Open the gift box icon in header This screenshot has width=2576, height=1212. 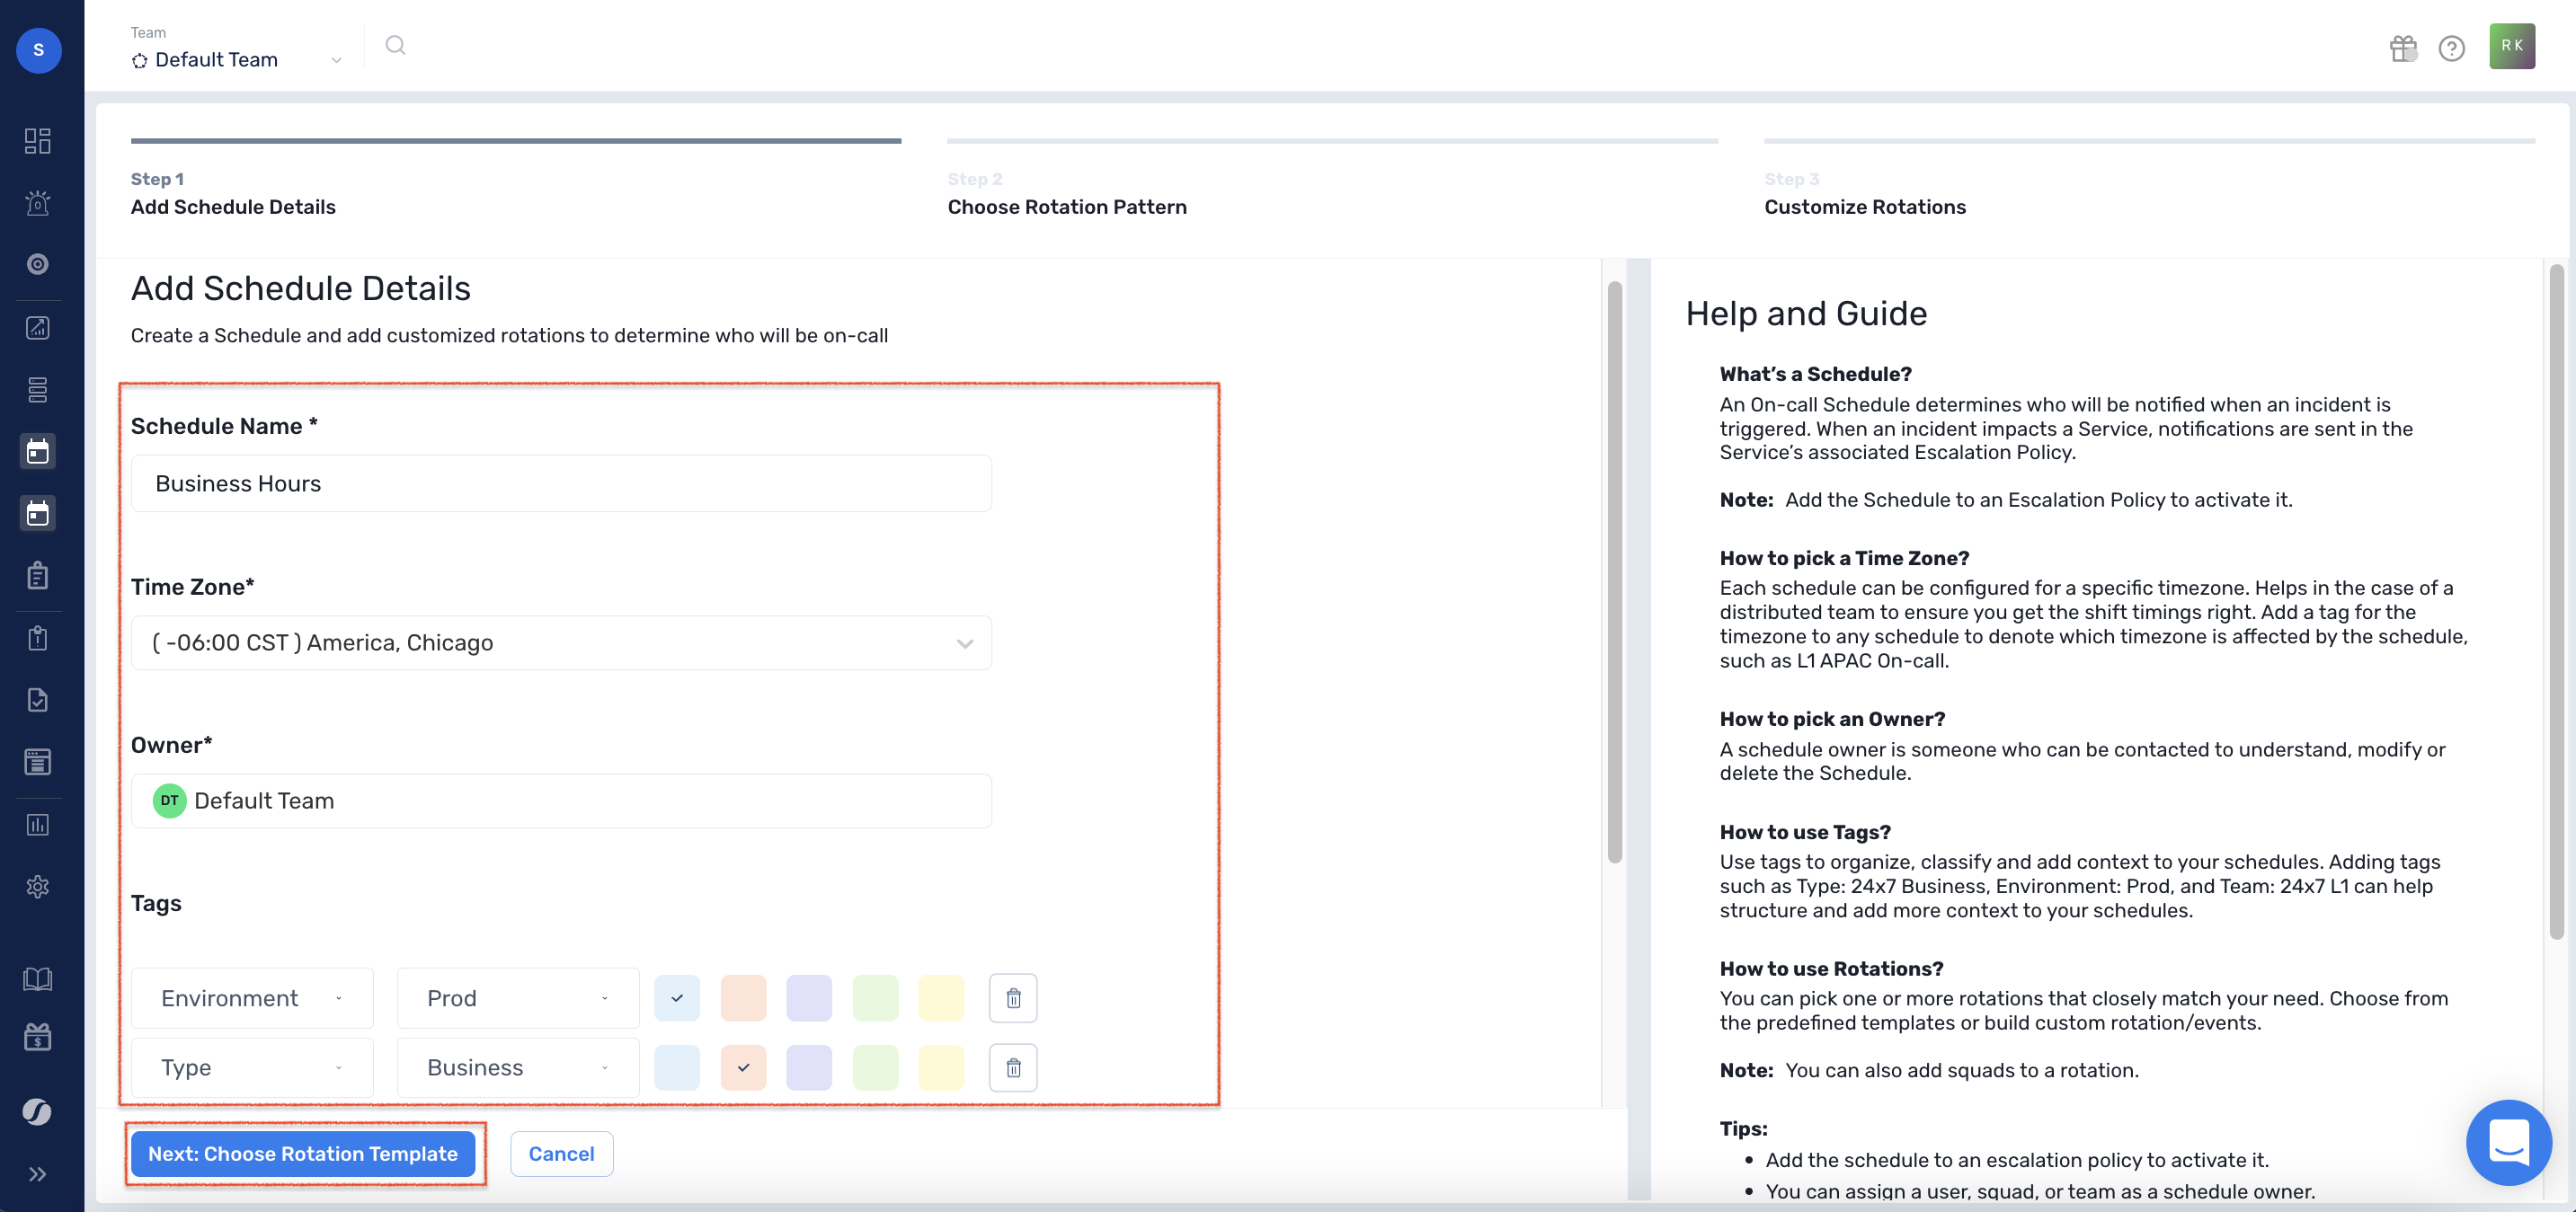[x=2402, y=48]
